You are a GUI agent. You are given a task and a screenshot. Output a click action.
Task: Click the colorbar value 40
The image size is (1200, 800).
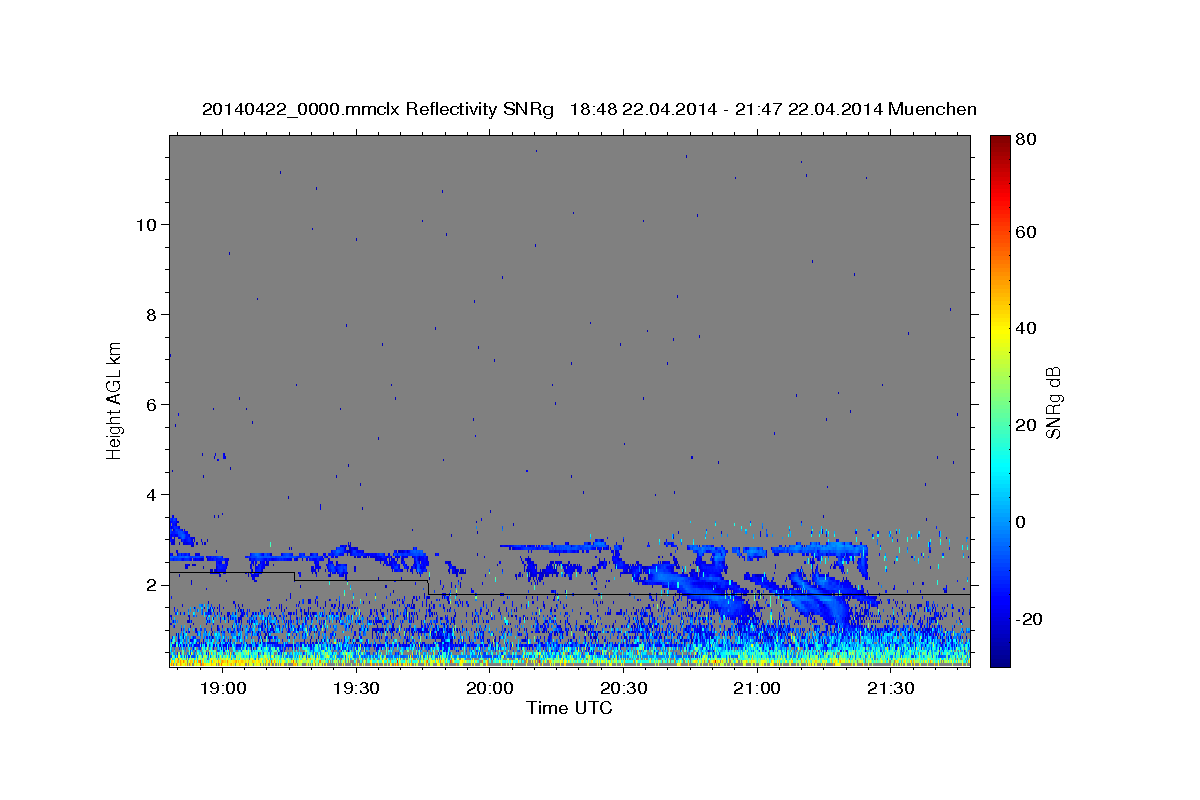1026,328
